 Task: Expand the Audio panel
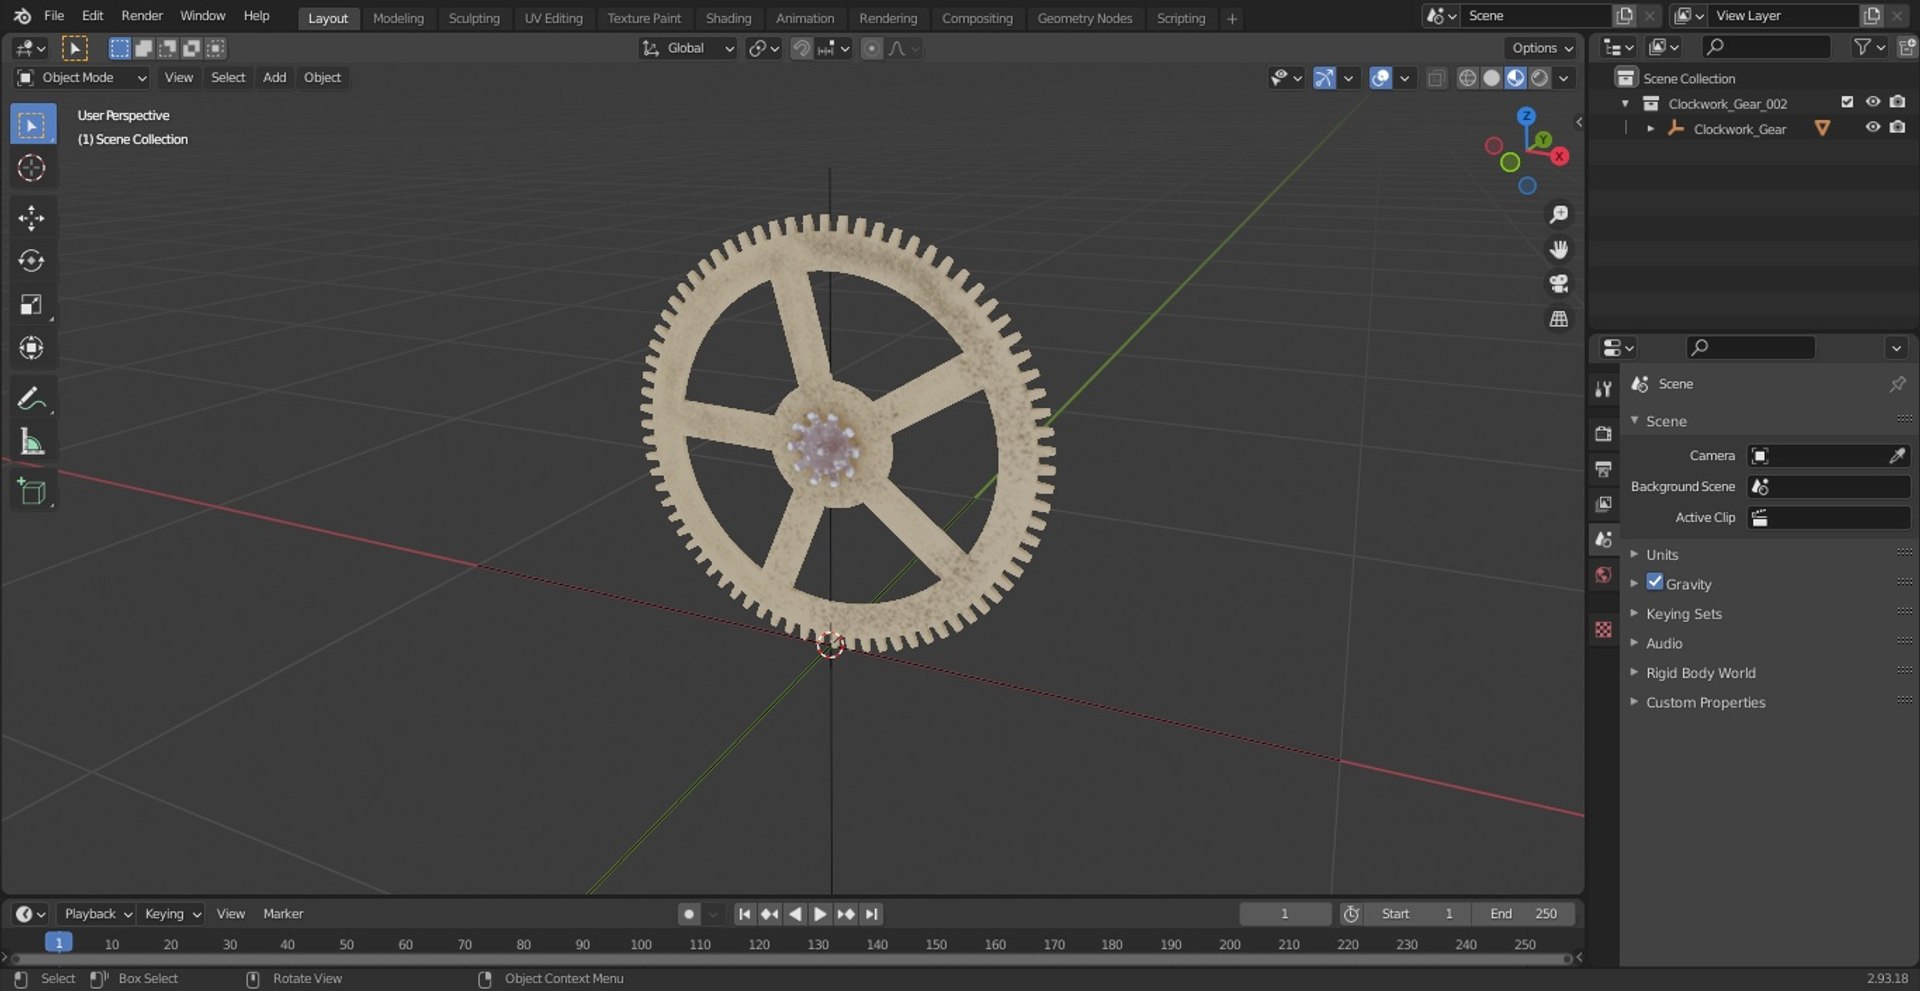pyautogui.click(x=1664, y=644)
